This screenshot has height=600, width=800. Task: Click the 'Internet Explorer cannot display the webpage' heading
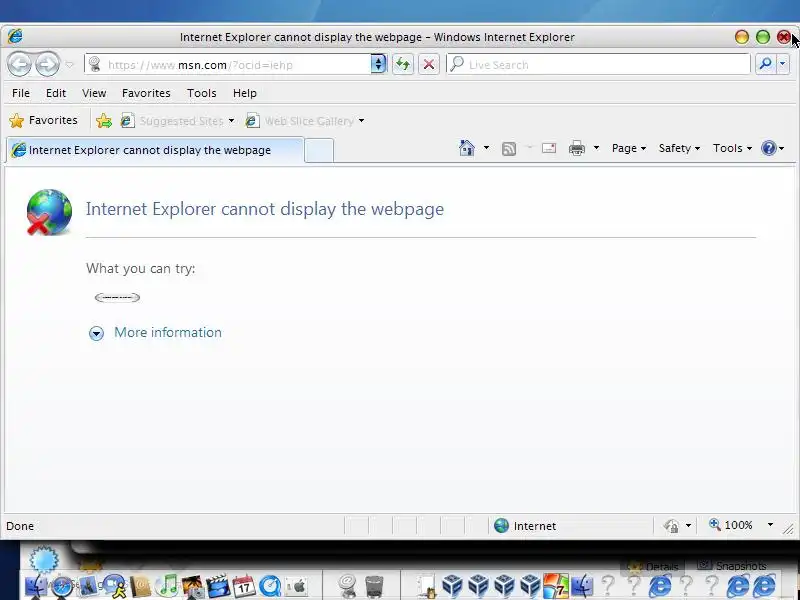(265, 209)
